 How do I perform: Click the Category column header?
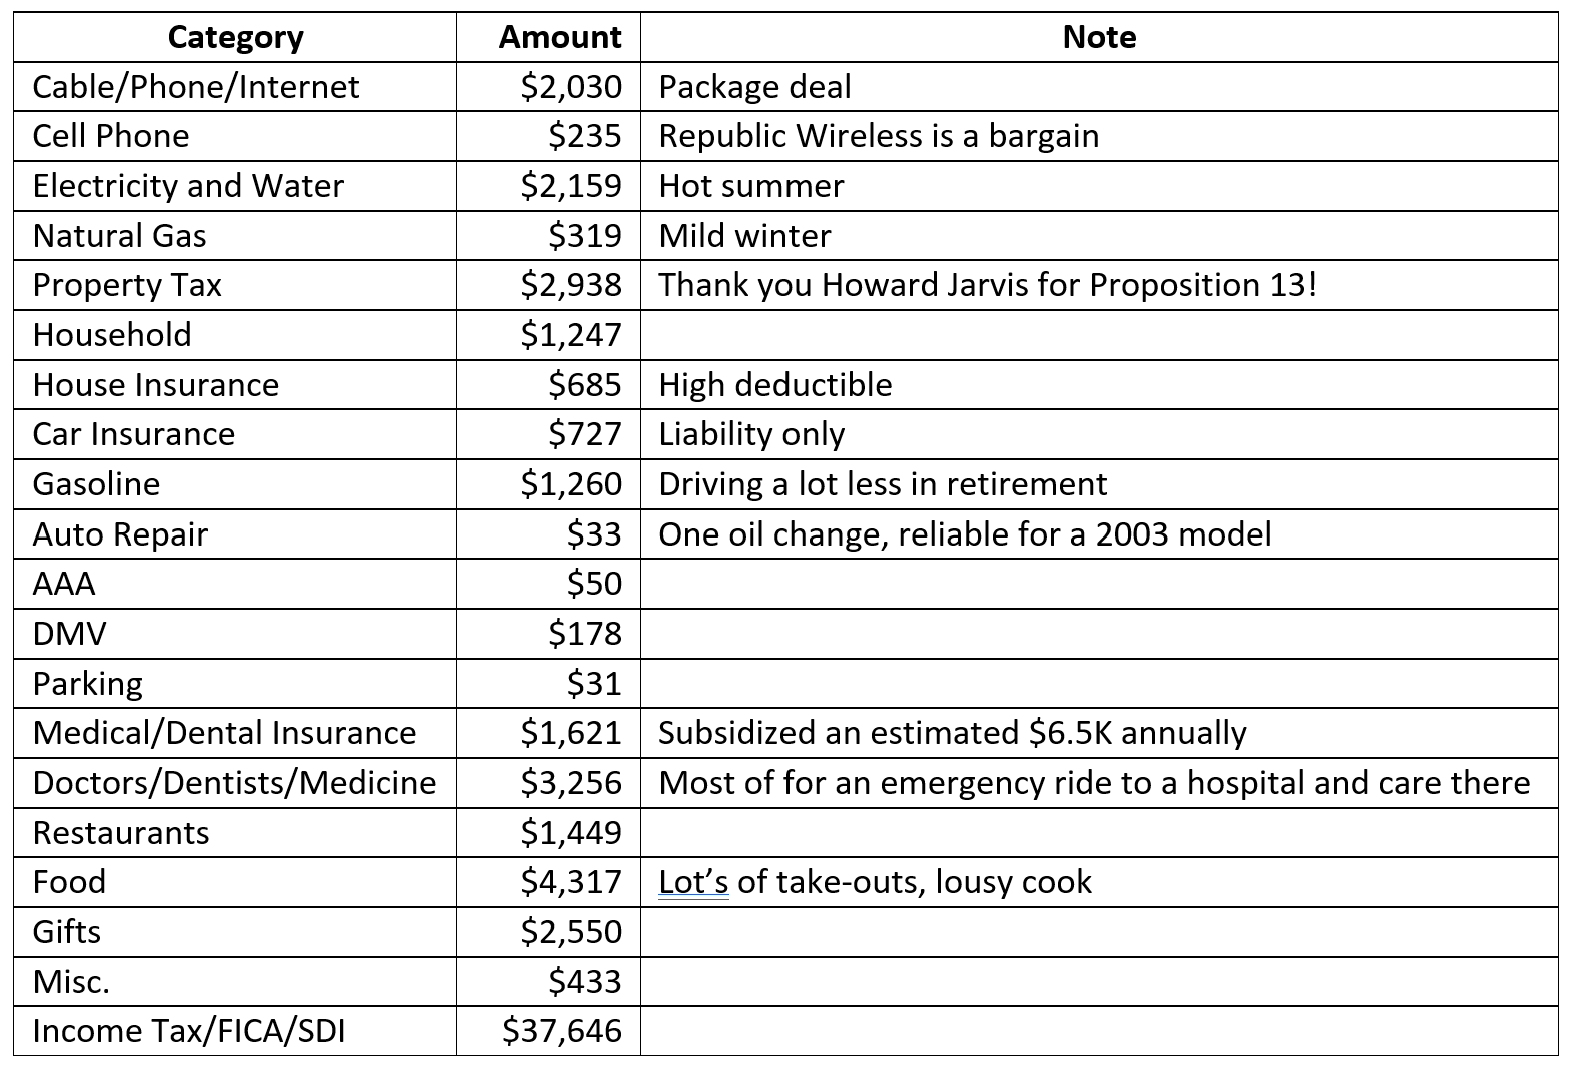click(x=235, y=37)
